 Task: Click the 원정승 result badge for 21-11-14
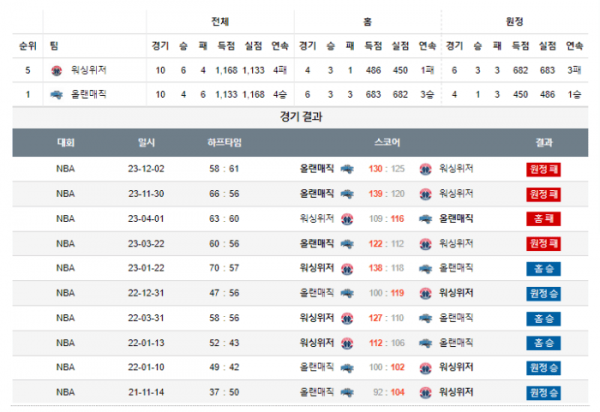tap(543, 392)
